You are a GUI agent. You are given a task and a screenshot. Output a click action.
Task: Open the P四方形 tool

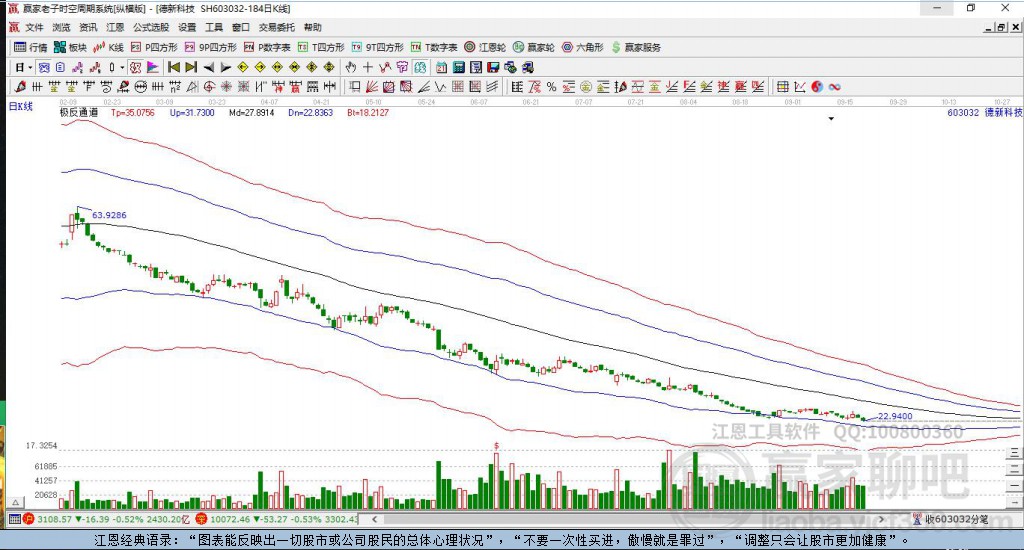(154, 47)
